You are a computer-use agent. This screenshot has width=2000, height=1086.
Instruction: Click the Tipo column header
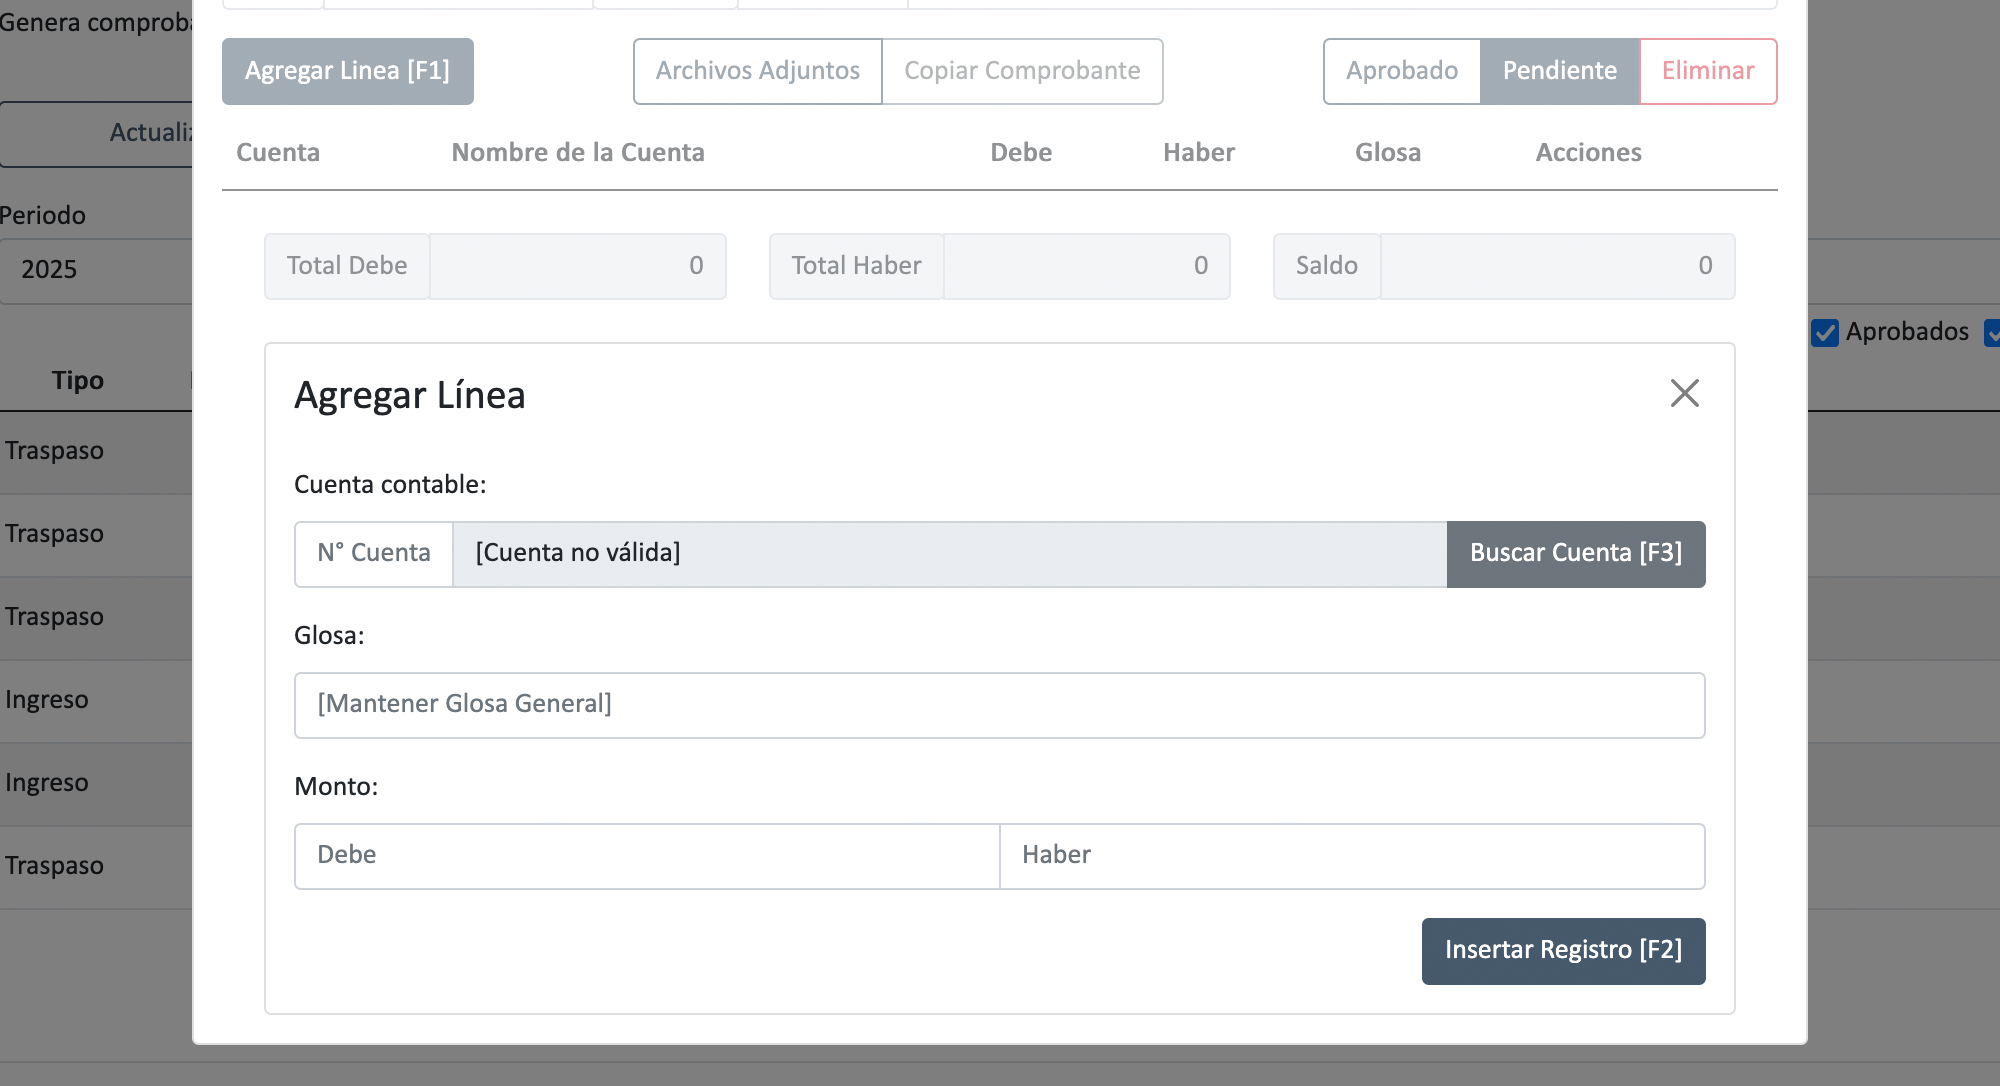point(78,380)
